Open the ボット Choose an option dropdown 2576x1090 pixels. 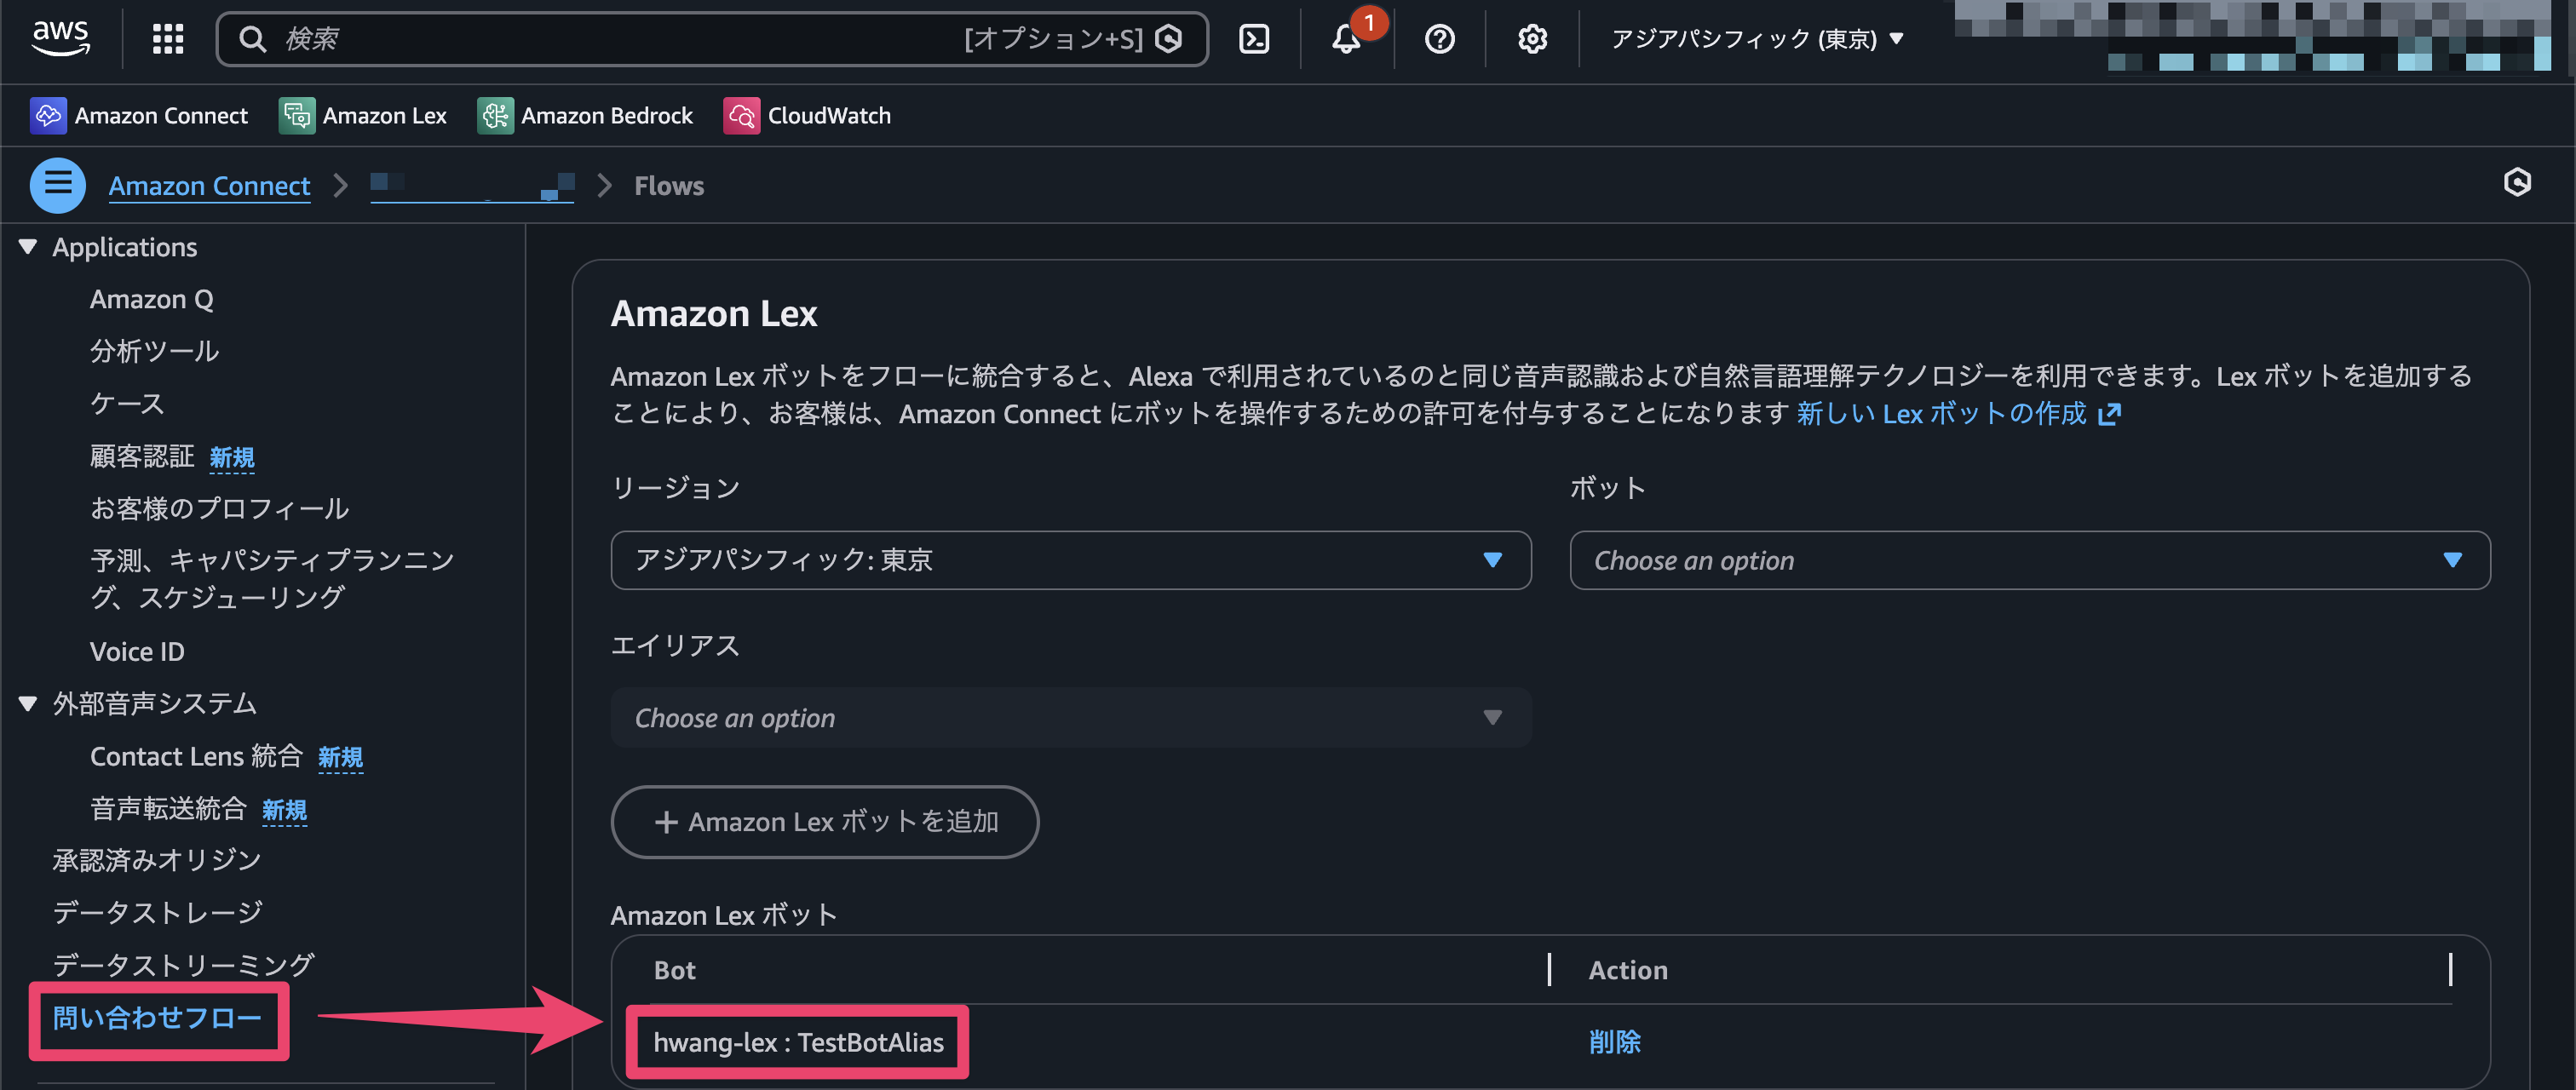click(x=2028, y=560)
